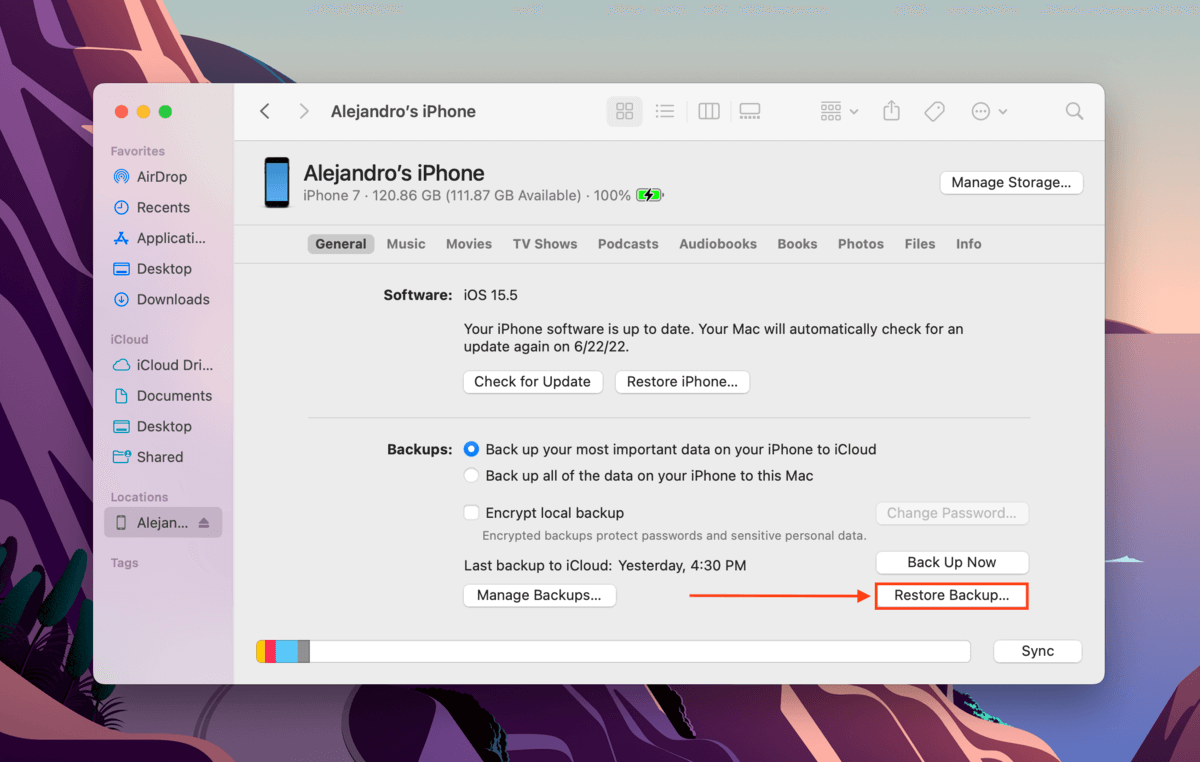Screen dimensions: 1200x762
Task: Click the Tags sidebar heading
Action: tap(125, 563)
